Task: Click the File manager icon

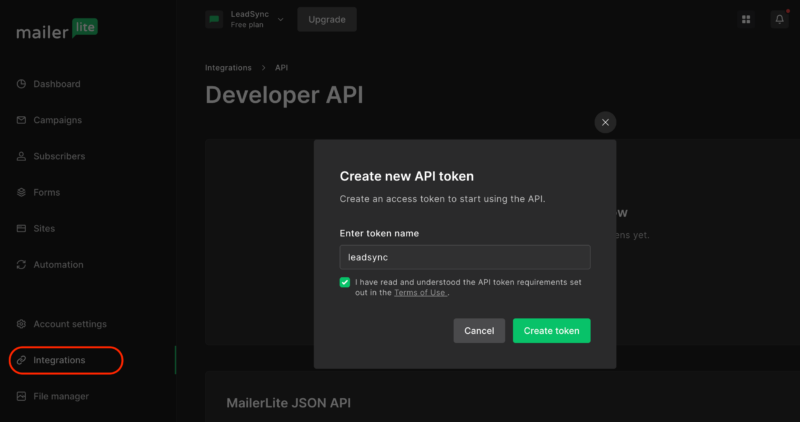Action: [x=22, y=396]
